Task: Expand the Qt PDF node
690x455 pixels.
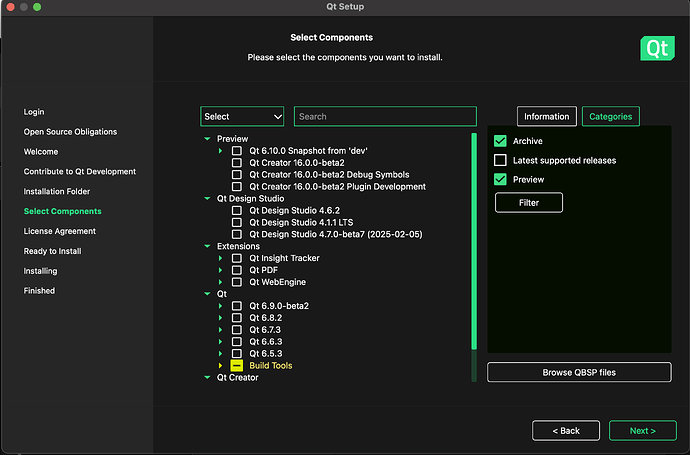Action: coord(220,270)
